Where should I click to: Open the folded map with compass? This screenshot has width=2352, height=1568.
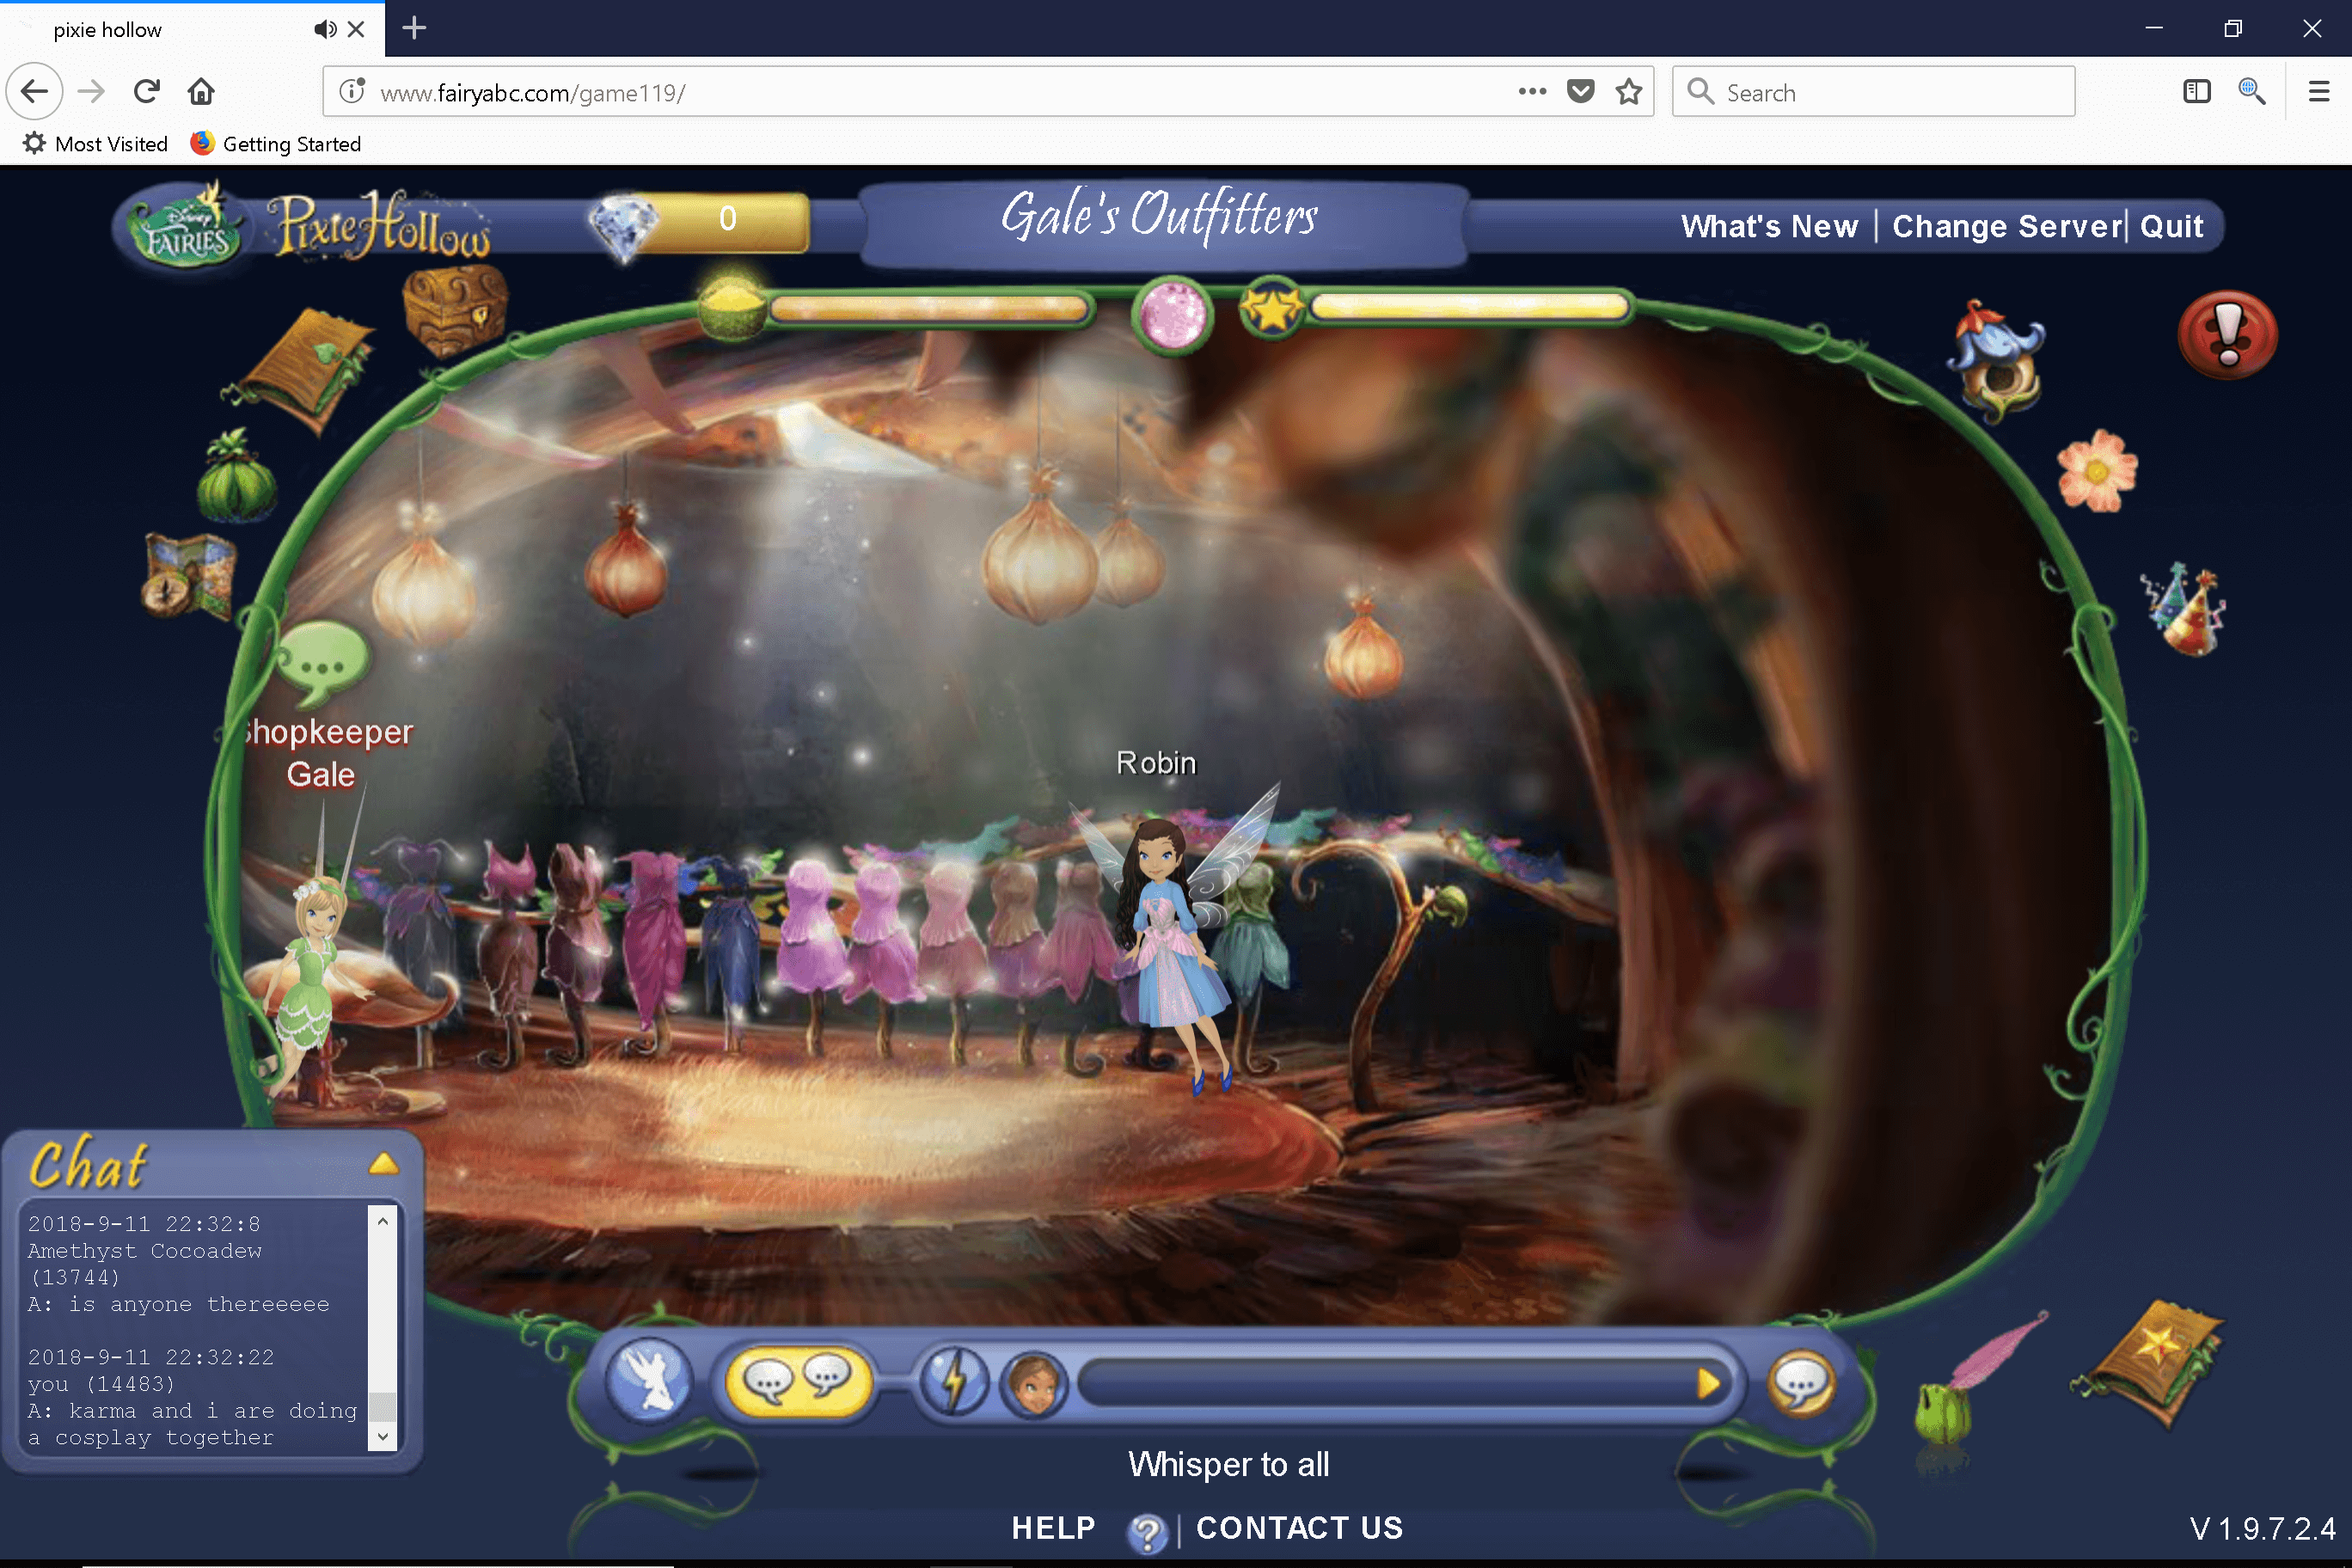[190, 578]
